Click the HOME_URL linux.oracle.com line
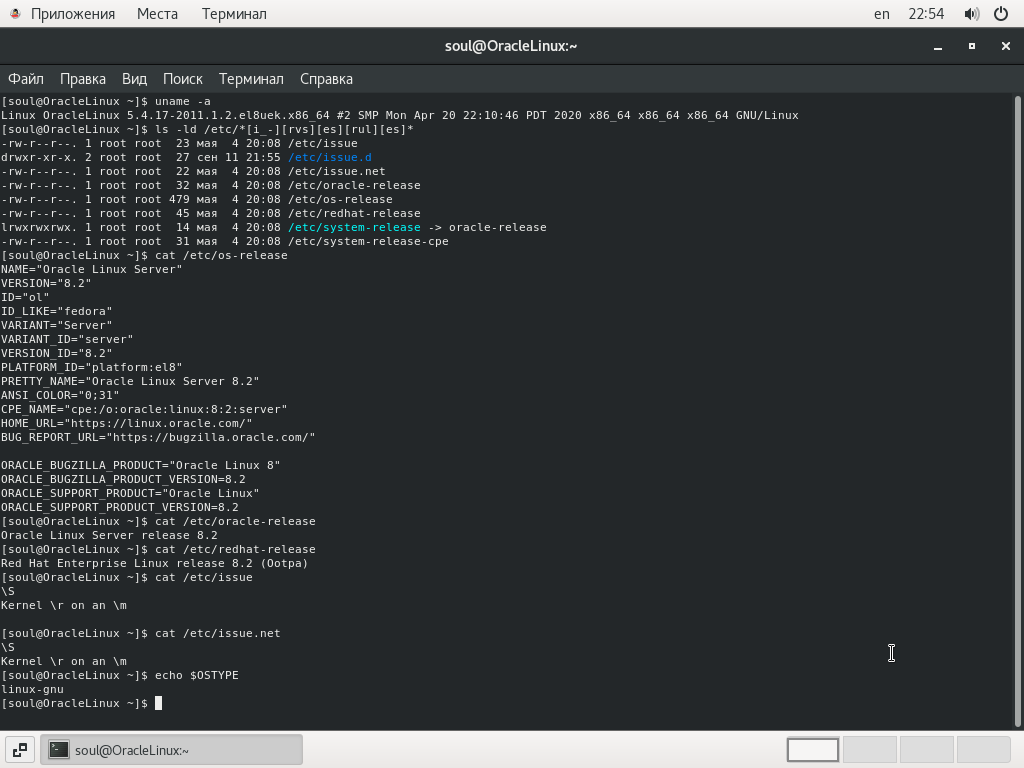This screenshot has height=768, width=1024. click(126, 423)
